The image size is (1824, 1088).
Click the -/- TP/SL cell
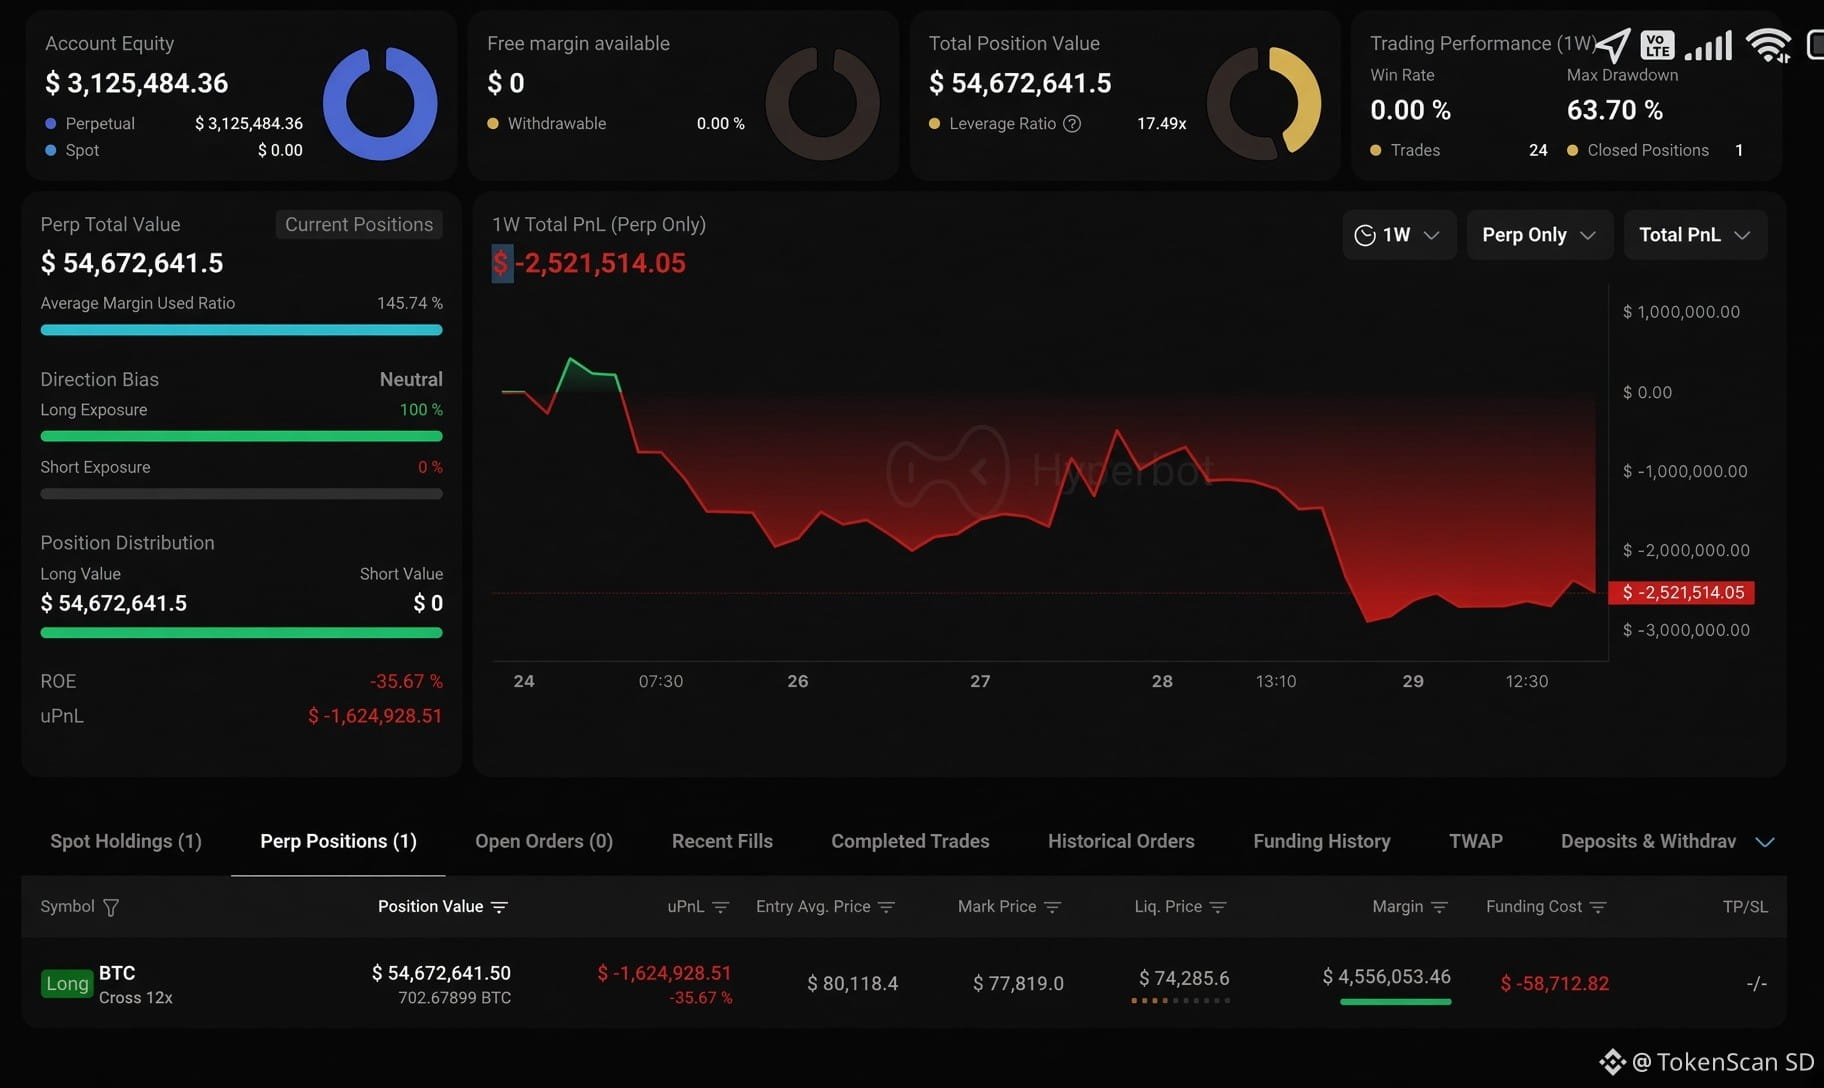(x=1756, y=983)
